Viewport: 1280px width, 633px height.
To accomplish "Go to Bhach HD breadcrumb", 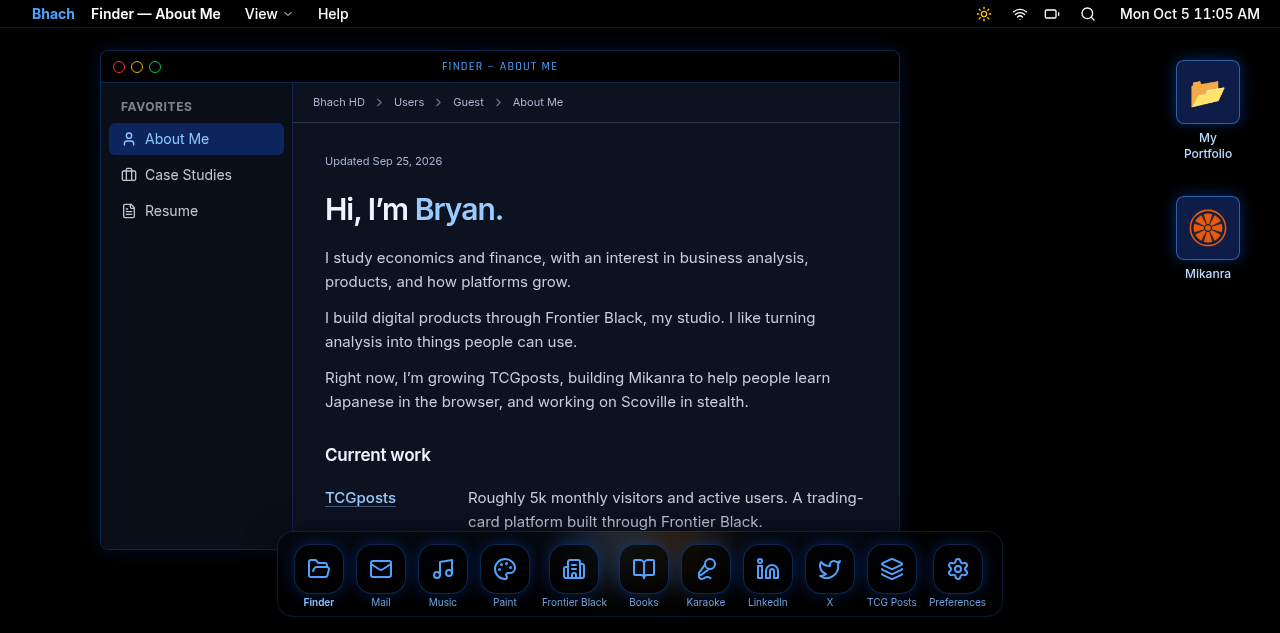I will tap(339, 102).
